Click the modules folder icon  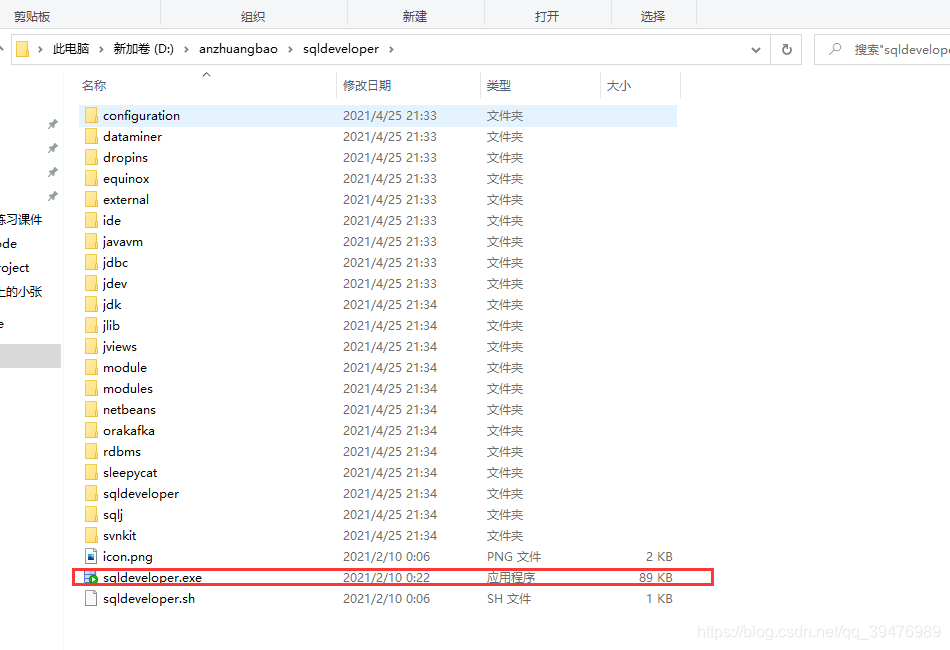91,388
